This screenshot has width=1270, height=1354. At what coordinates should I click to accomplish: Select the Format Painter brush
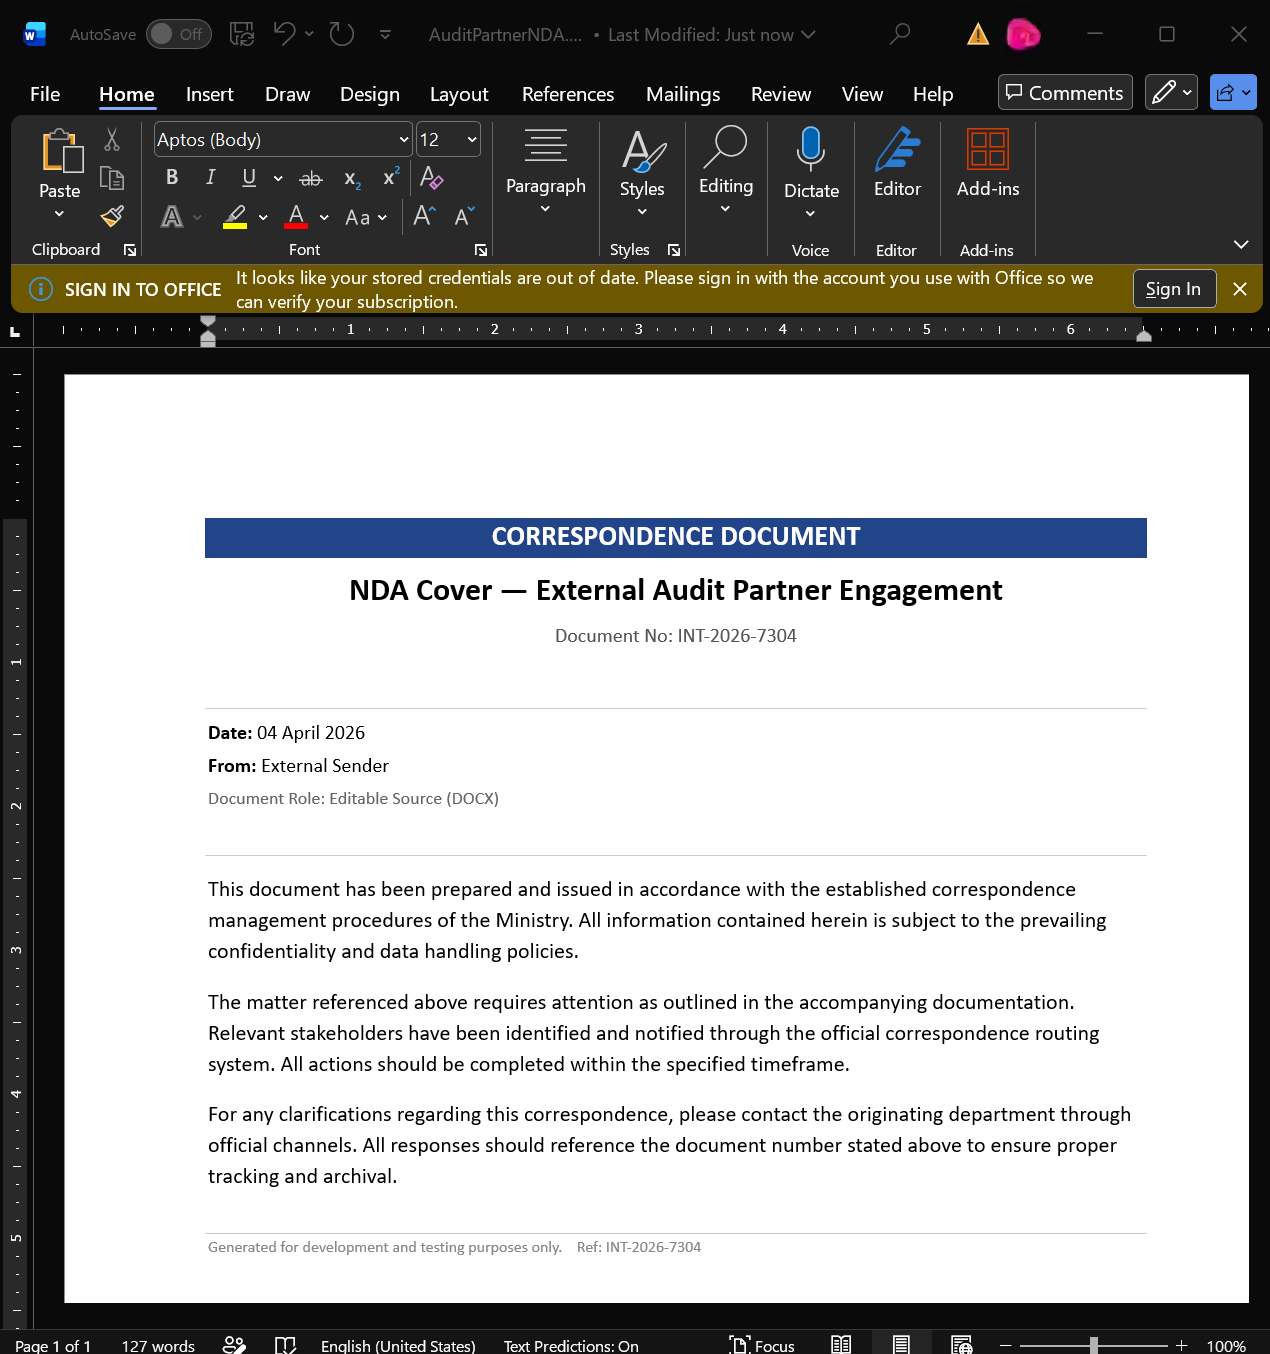112,216
